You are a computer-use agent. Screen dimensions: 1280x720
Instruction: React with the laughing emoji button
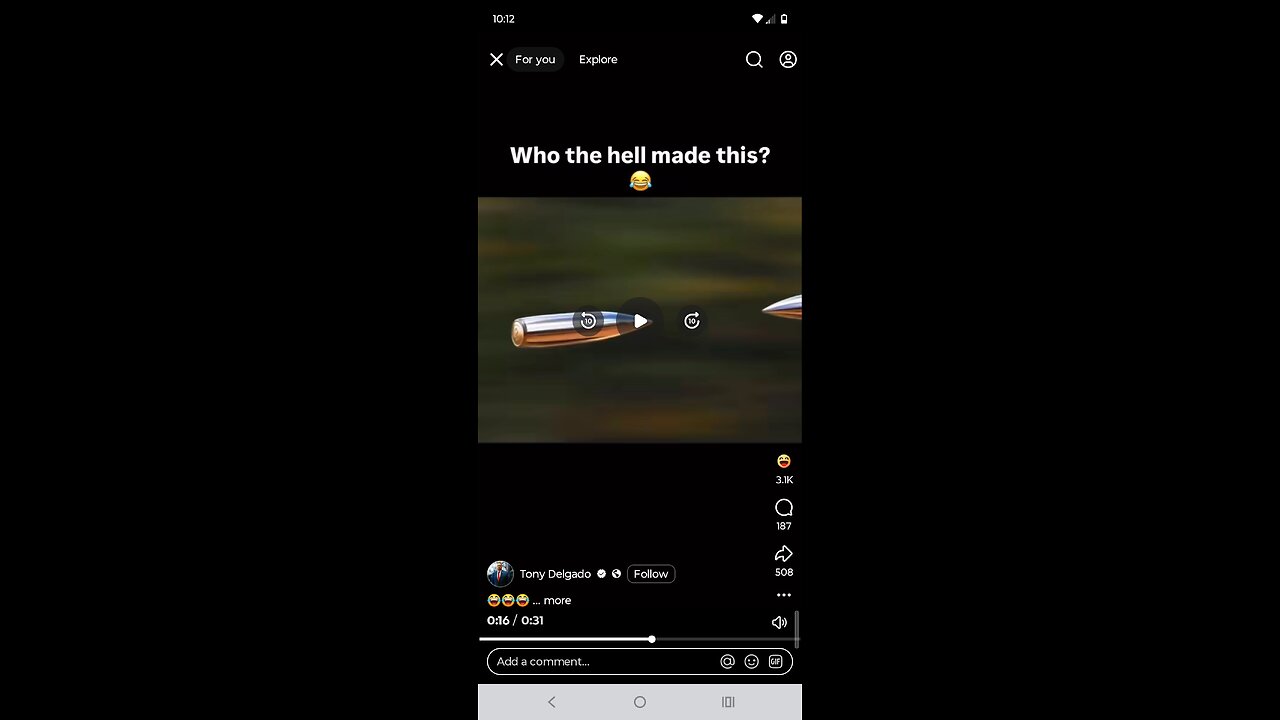(784, 461)
